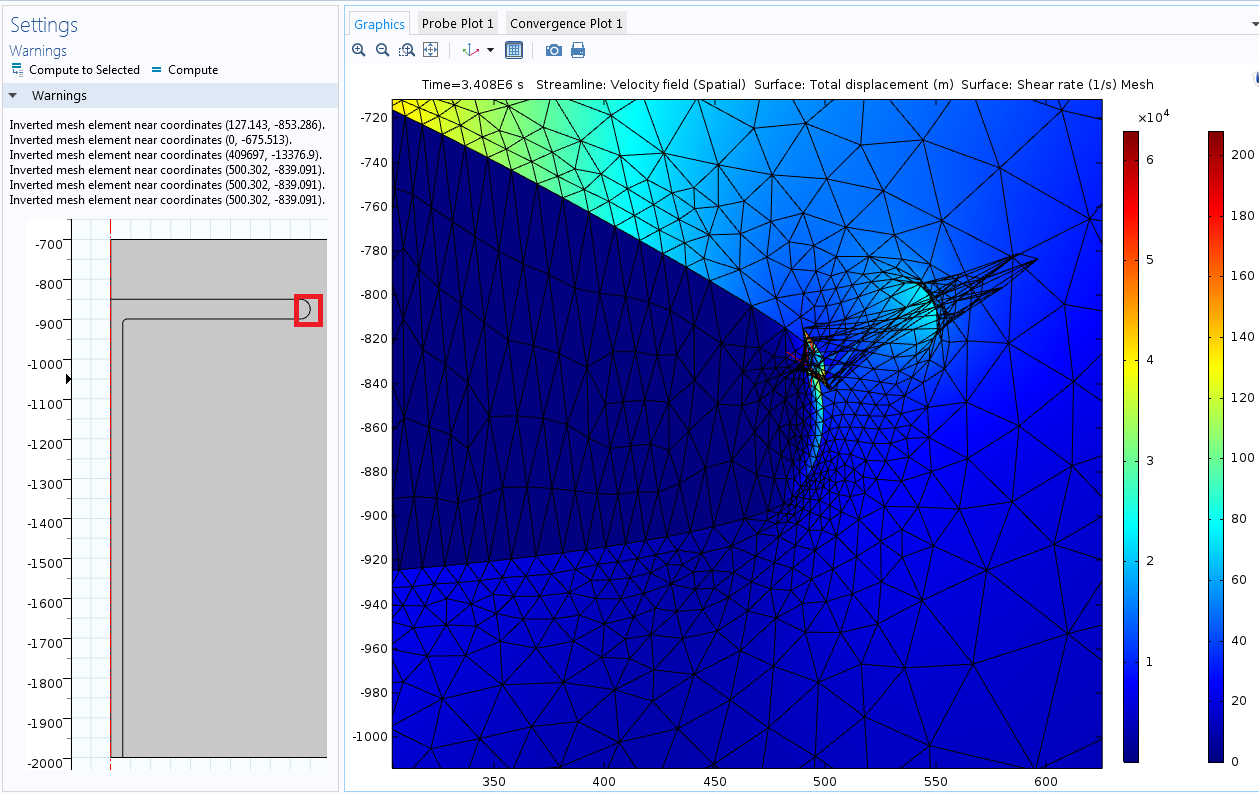The image size is (1260, 794).
Task: Click the Zoom In magnifier icon
Action: pyautogui.click(x=359, y=50)
